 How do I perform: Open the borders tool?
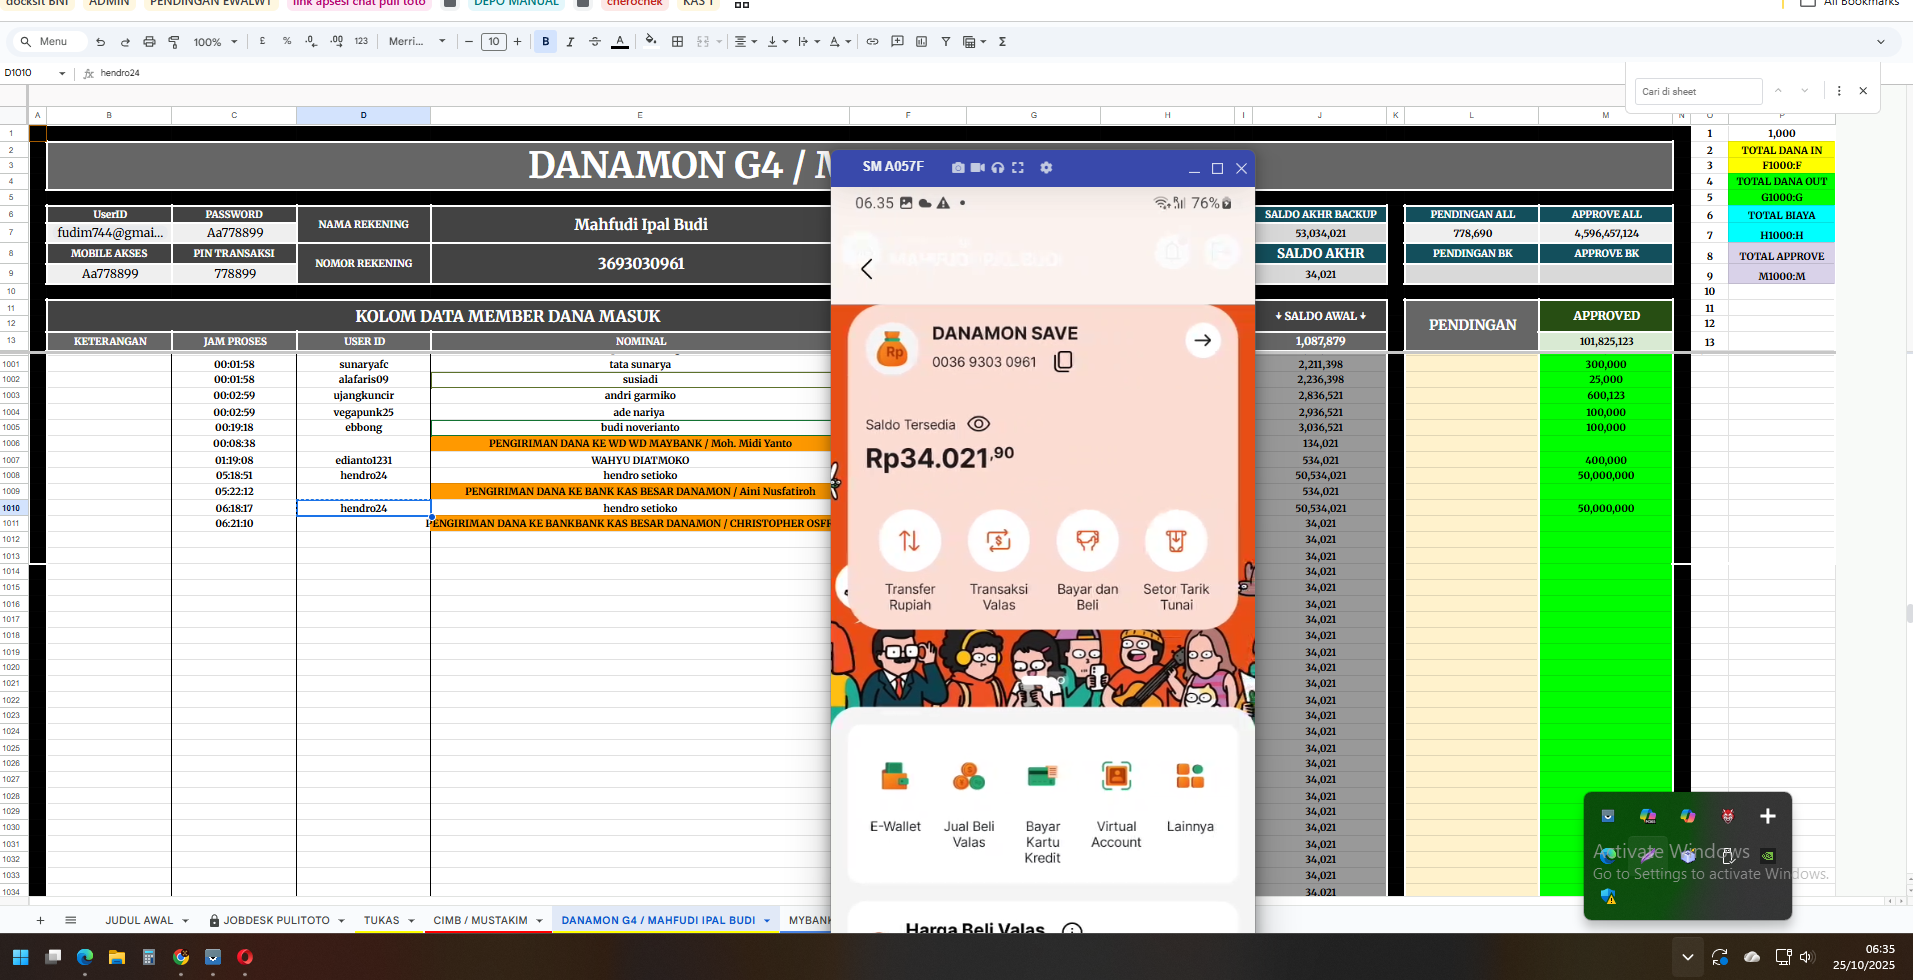(677, 41)
